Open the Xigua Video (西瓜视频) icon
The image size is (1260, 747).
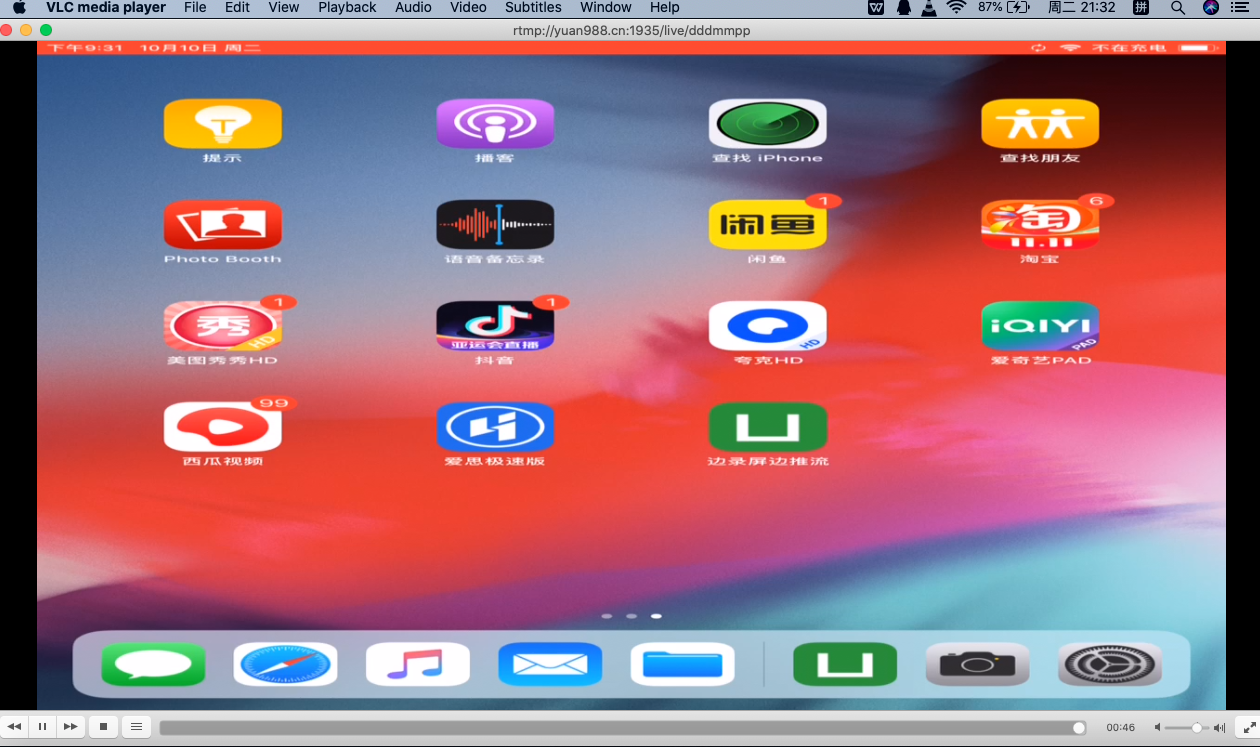click(222, 427)
